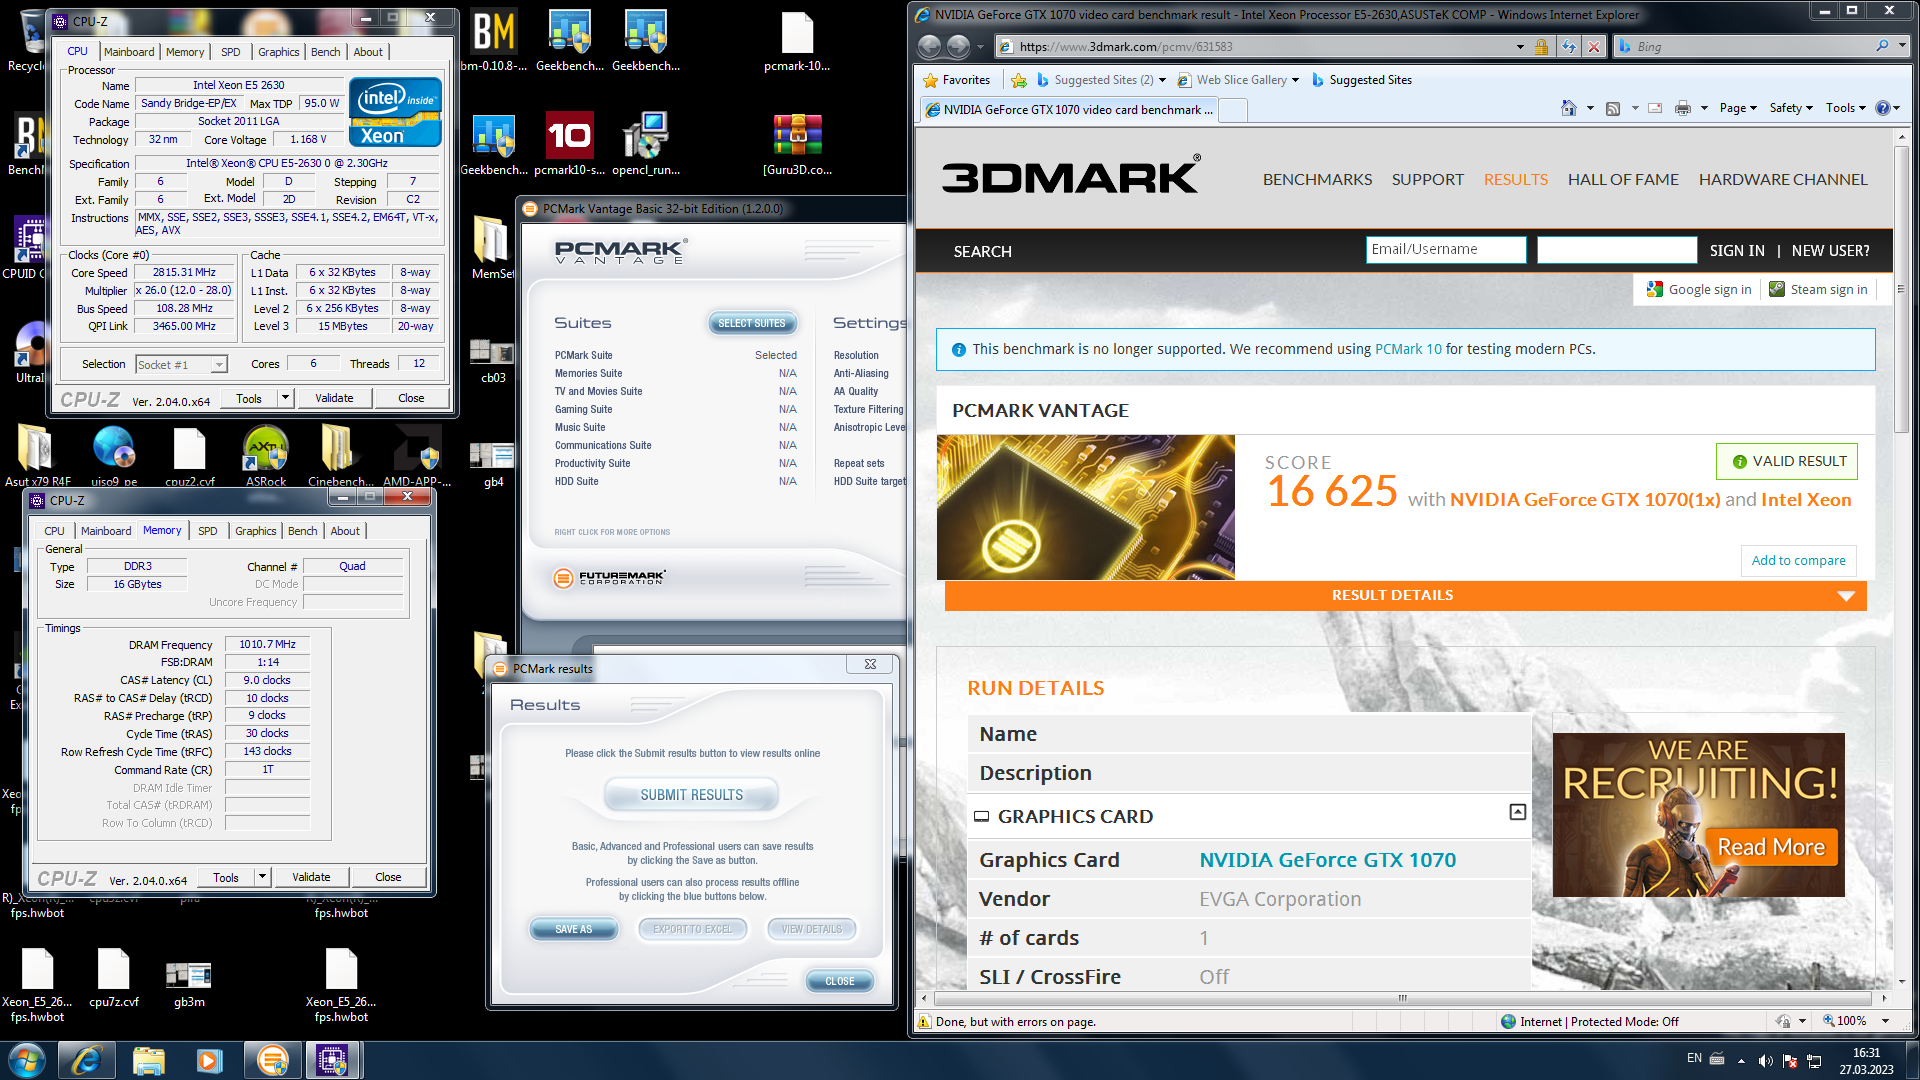Image resolution: width=1920 pixels, height=1080 pixels.
Task: Open Bench tab in top CPU-Z window
Action: tap(326, 52)
